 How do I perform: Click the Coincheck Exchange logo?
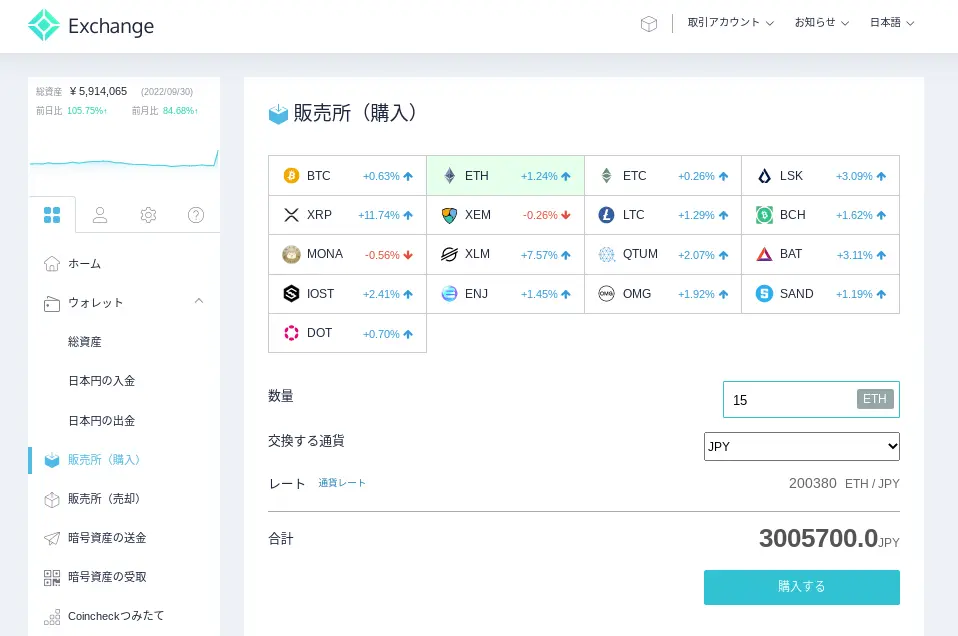pyautogui.click(x=91, y=26)
